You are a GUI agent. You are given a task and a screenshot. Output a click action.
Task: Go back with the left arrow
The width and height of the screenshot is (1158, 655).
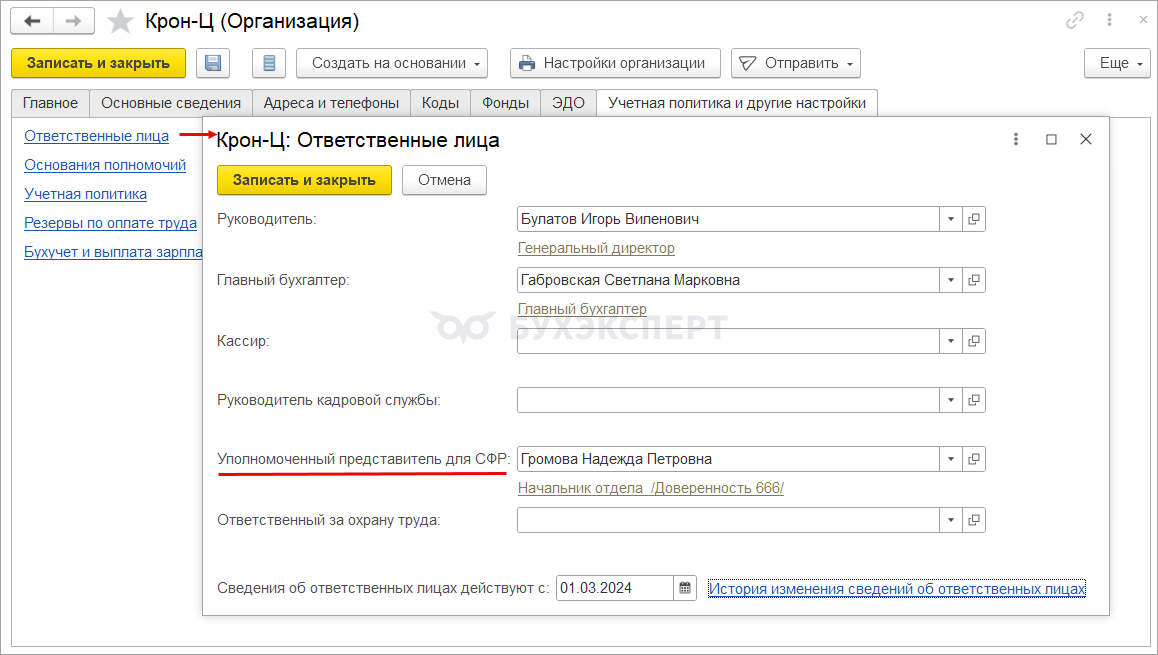[32, 21]
